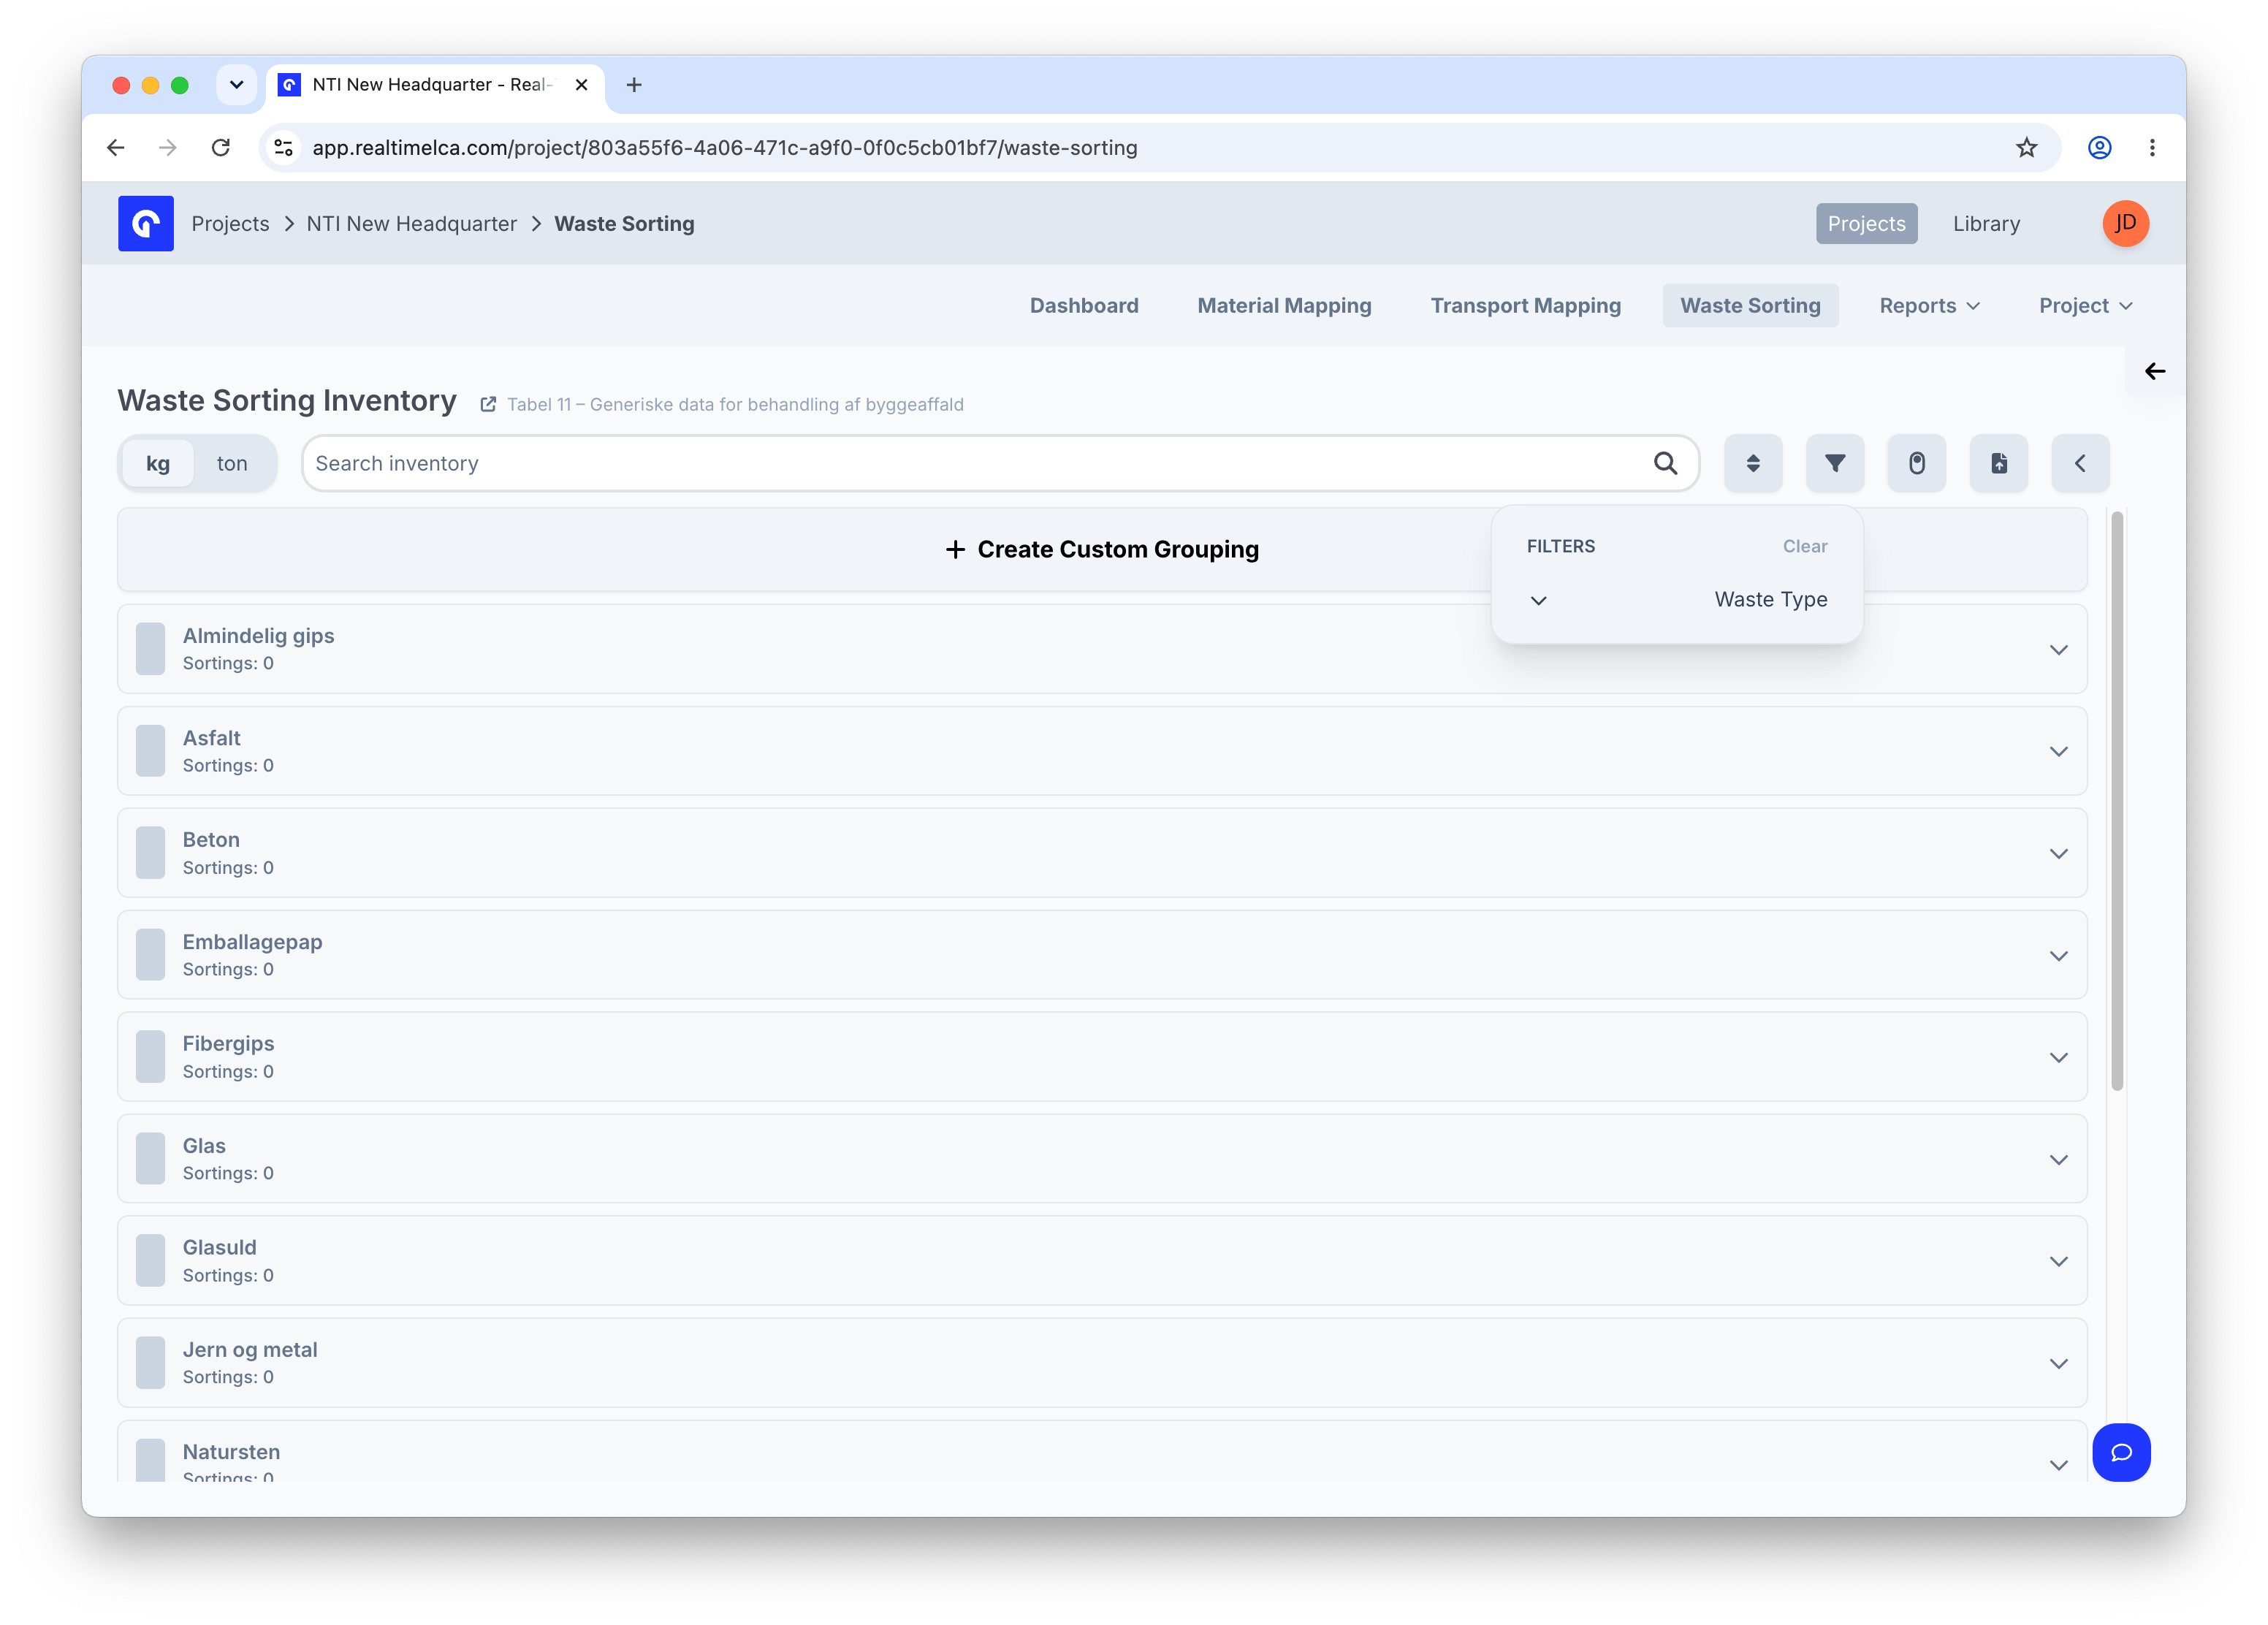Select the Beton color box
The width and height of the screenshot is (2268, 1625).
click(150, 853)
